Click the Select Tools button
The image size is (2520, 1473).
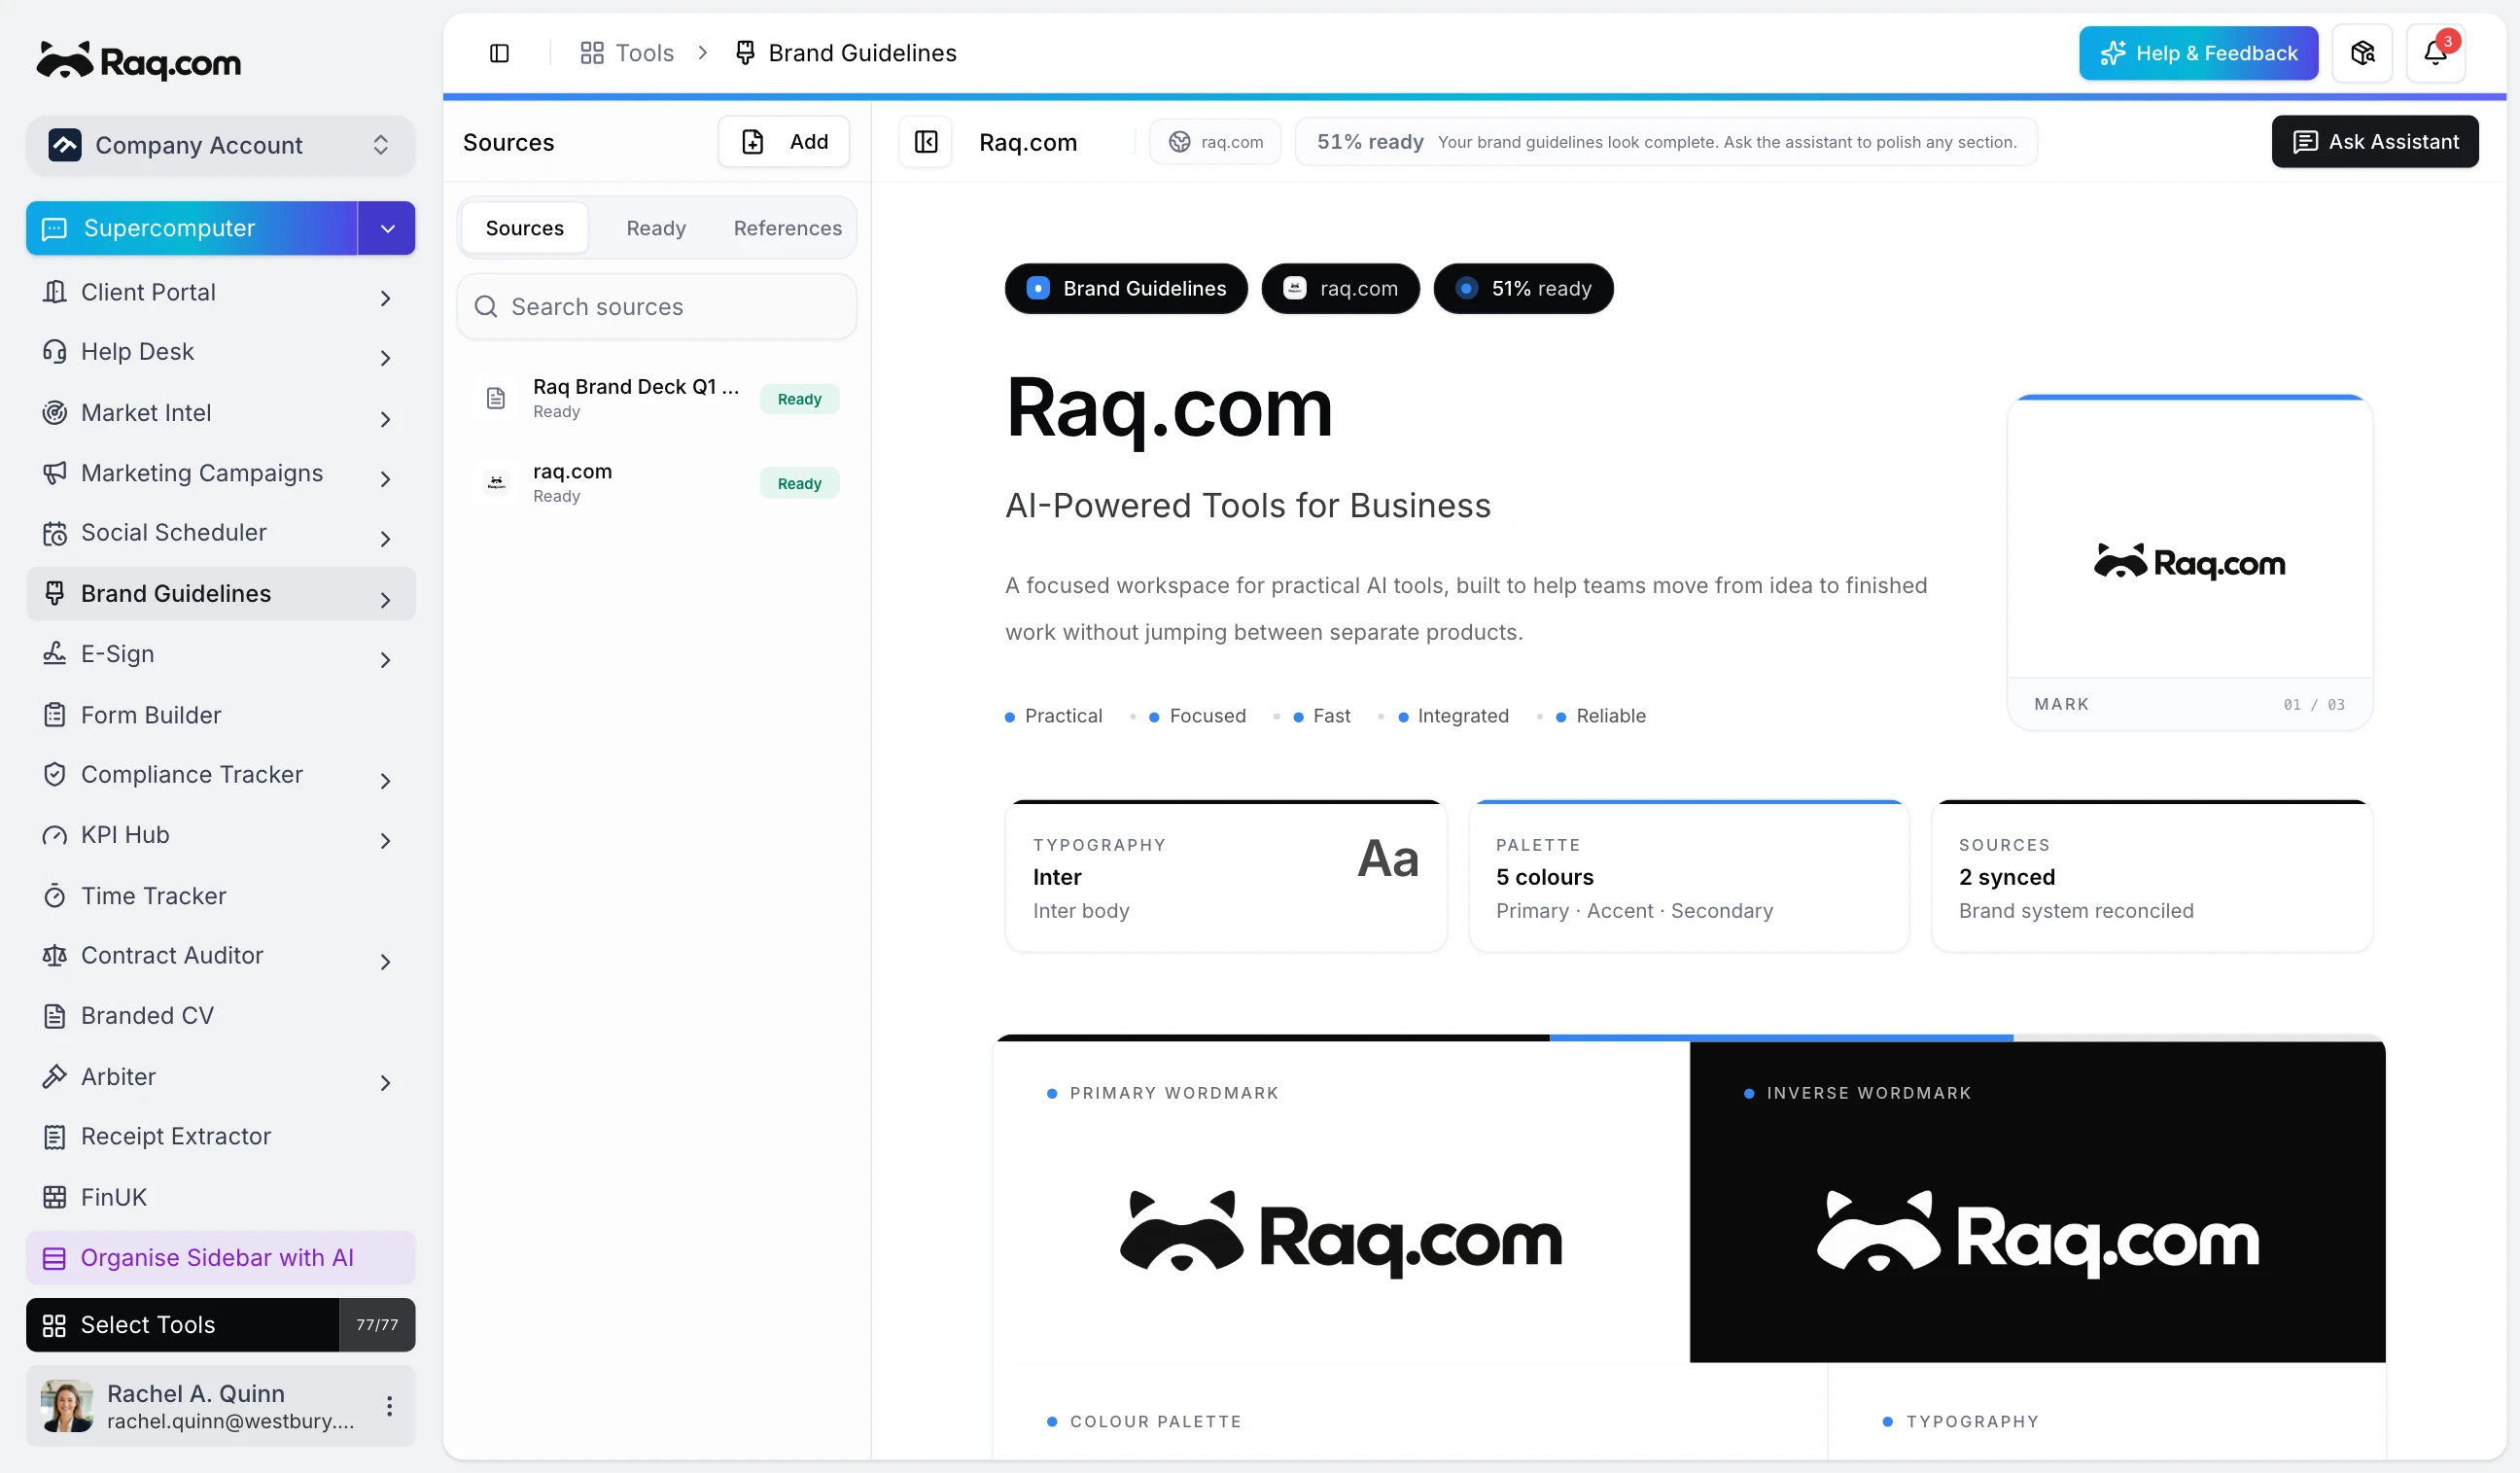coord(182,1325)
